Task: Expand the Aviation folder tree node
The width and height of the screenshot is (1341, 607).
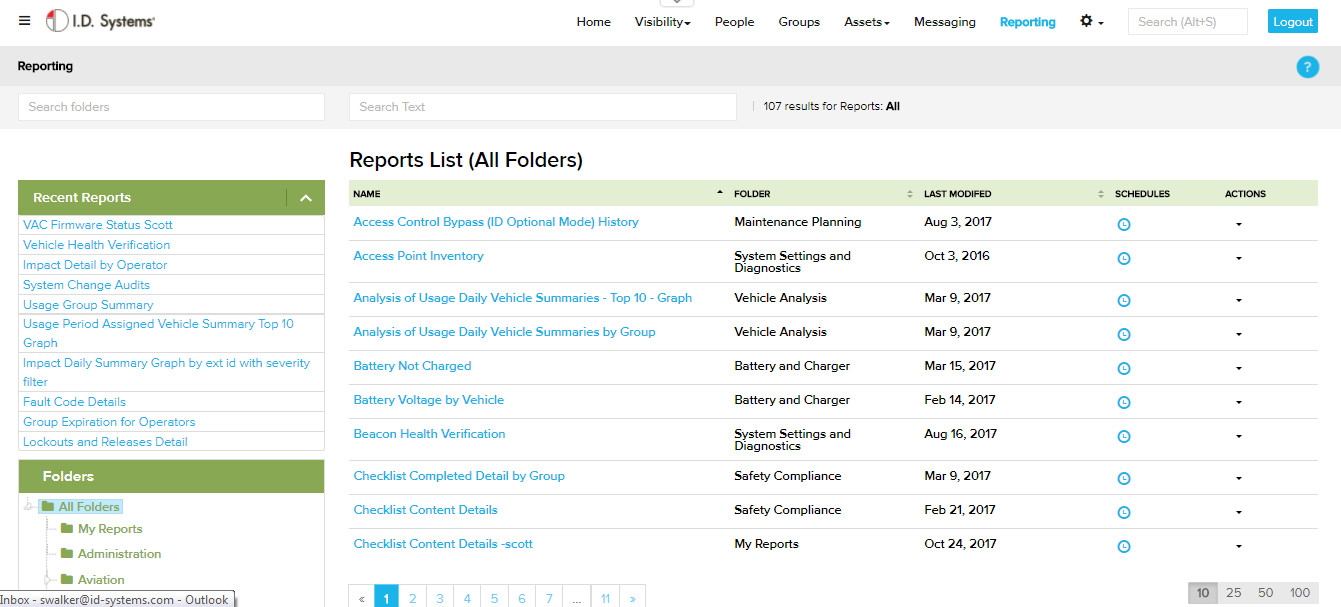Action: point(46,580)
